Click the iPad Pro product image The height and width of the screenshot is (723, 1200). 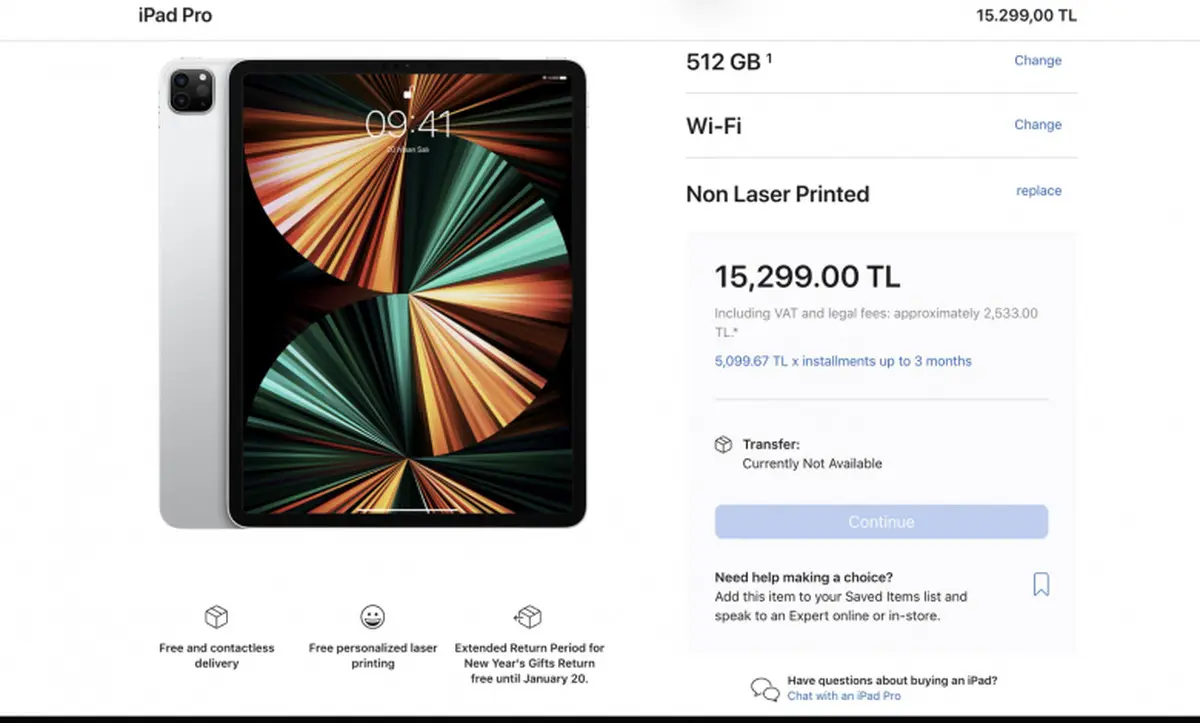pos(373,293)
